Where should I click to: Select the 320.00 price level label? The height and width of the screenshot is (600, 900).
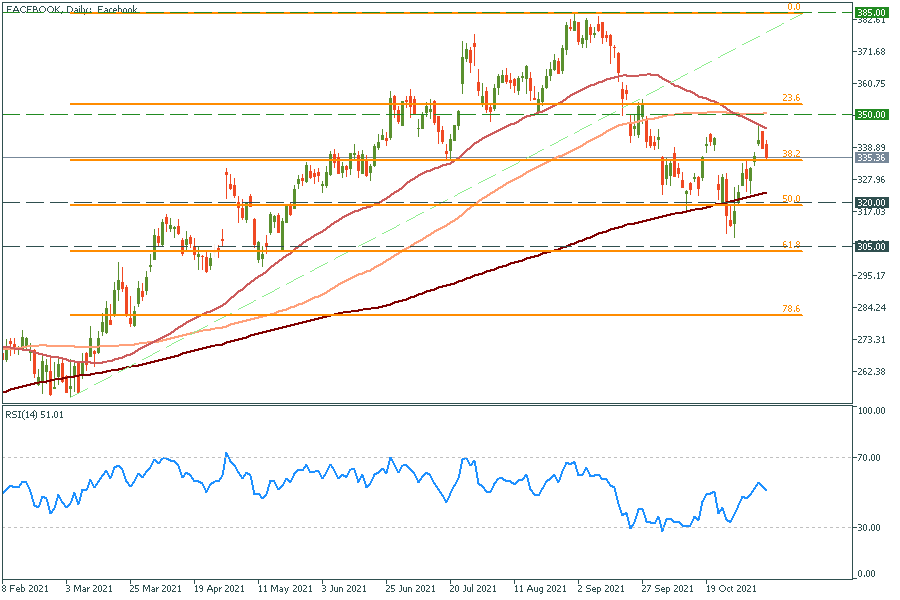tap(872, 202)
